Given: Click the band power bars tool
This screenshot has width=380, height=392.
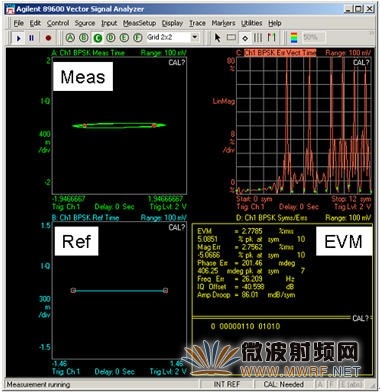Looking at the screenshot, I should click(x=258, y=38).
